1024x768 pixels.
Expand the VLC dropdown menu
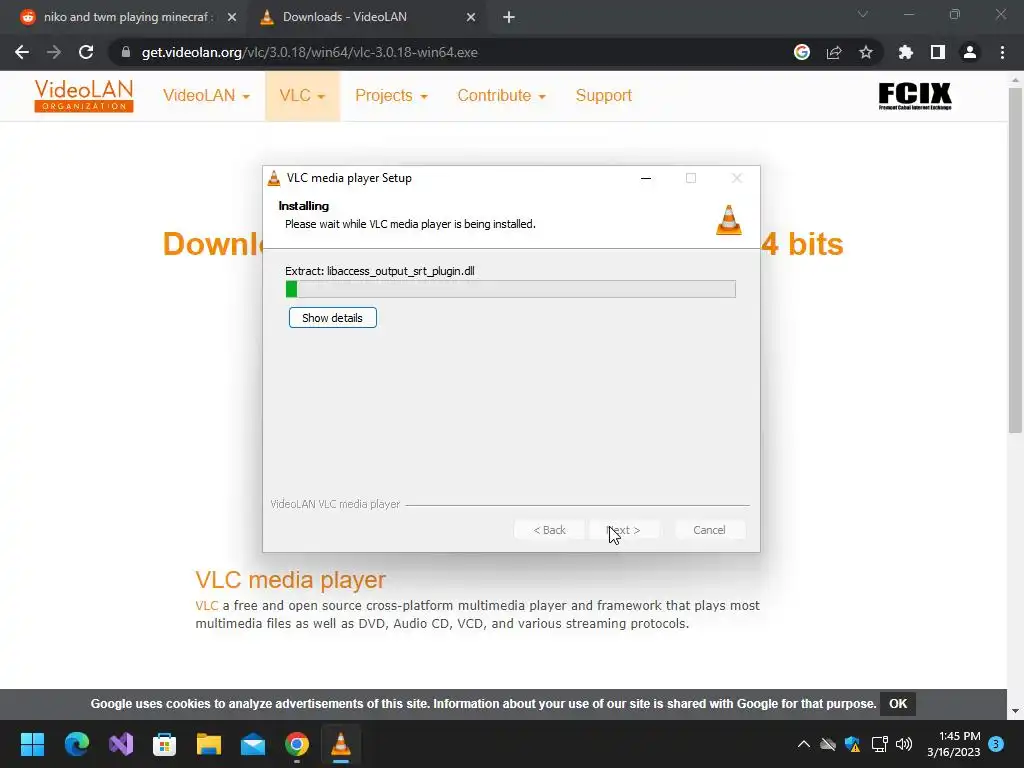pyautogui.click(x=302, y=95)
